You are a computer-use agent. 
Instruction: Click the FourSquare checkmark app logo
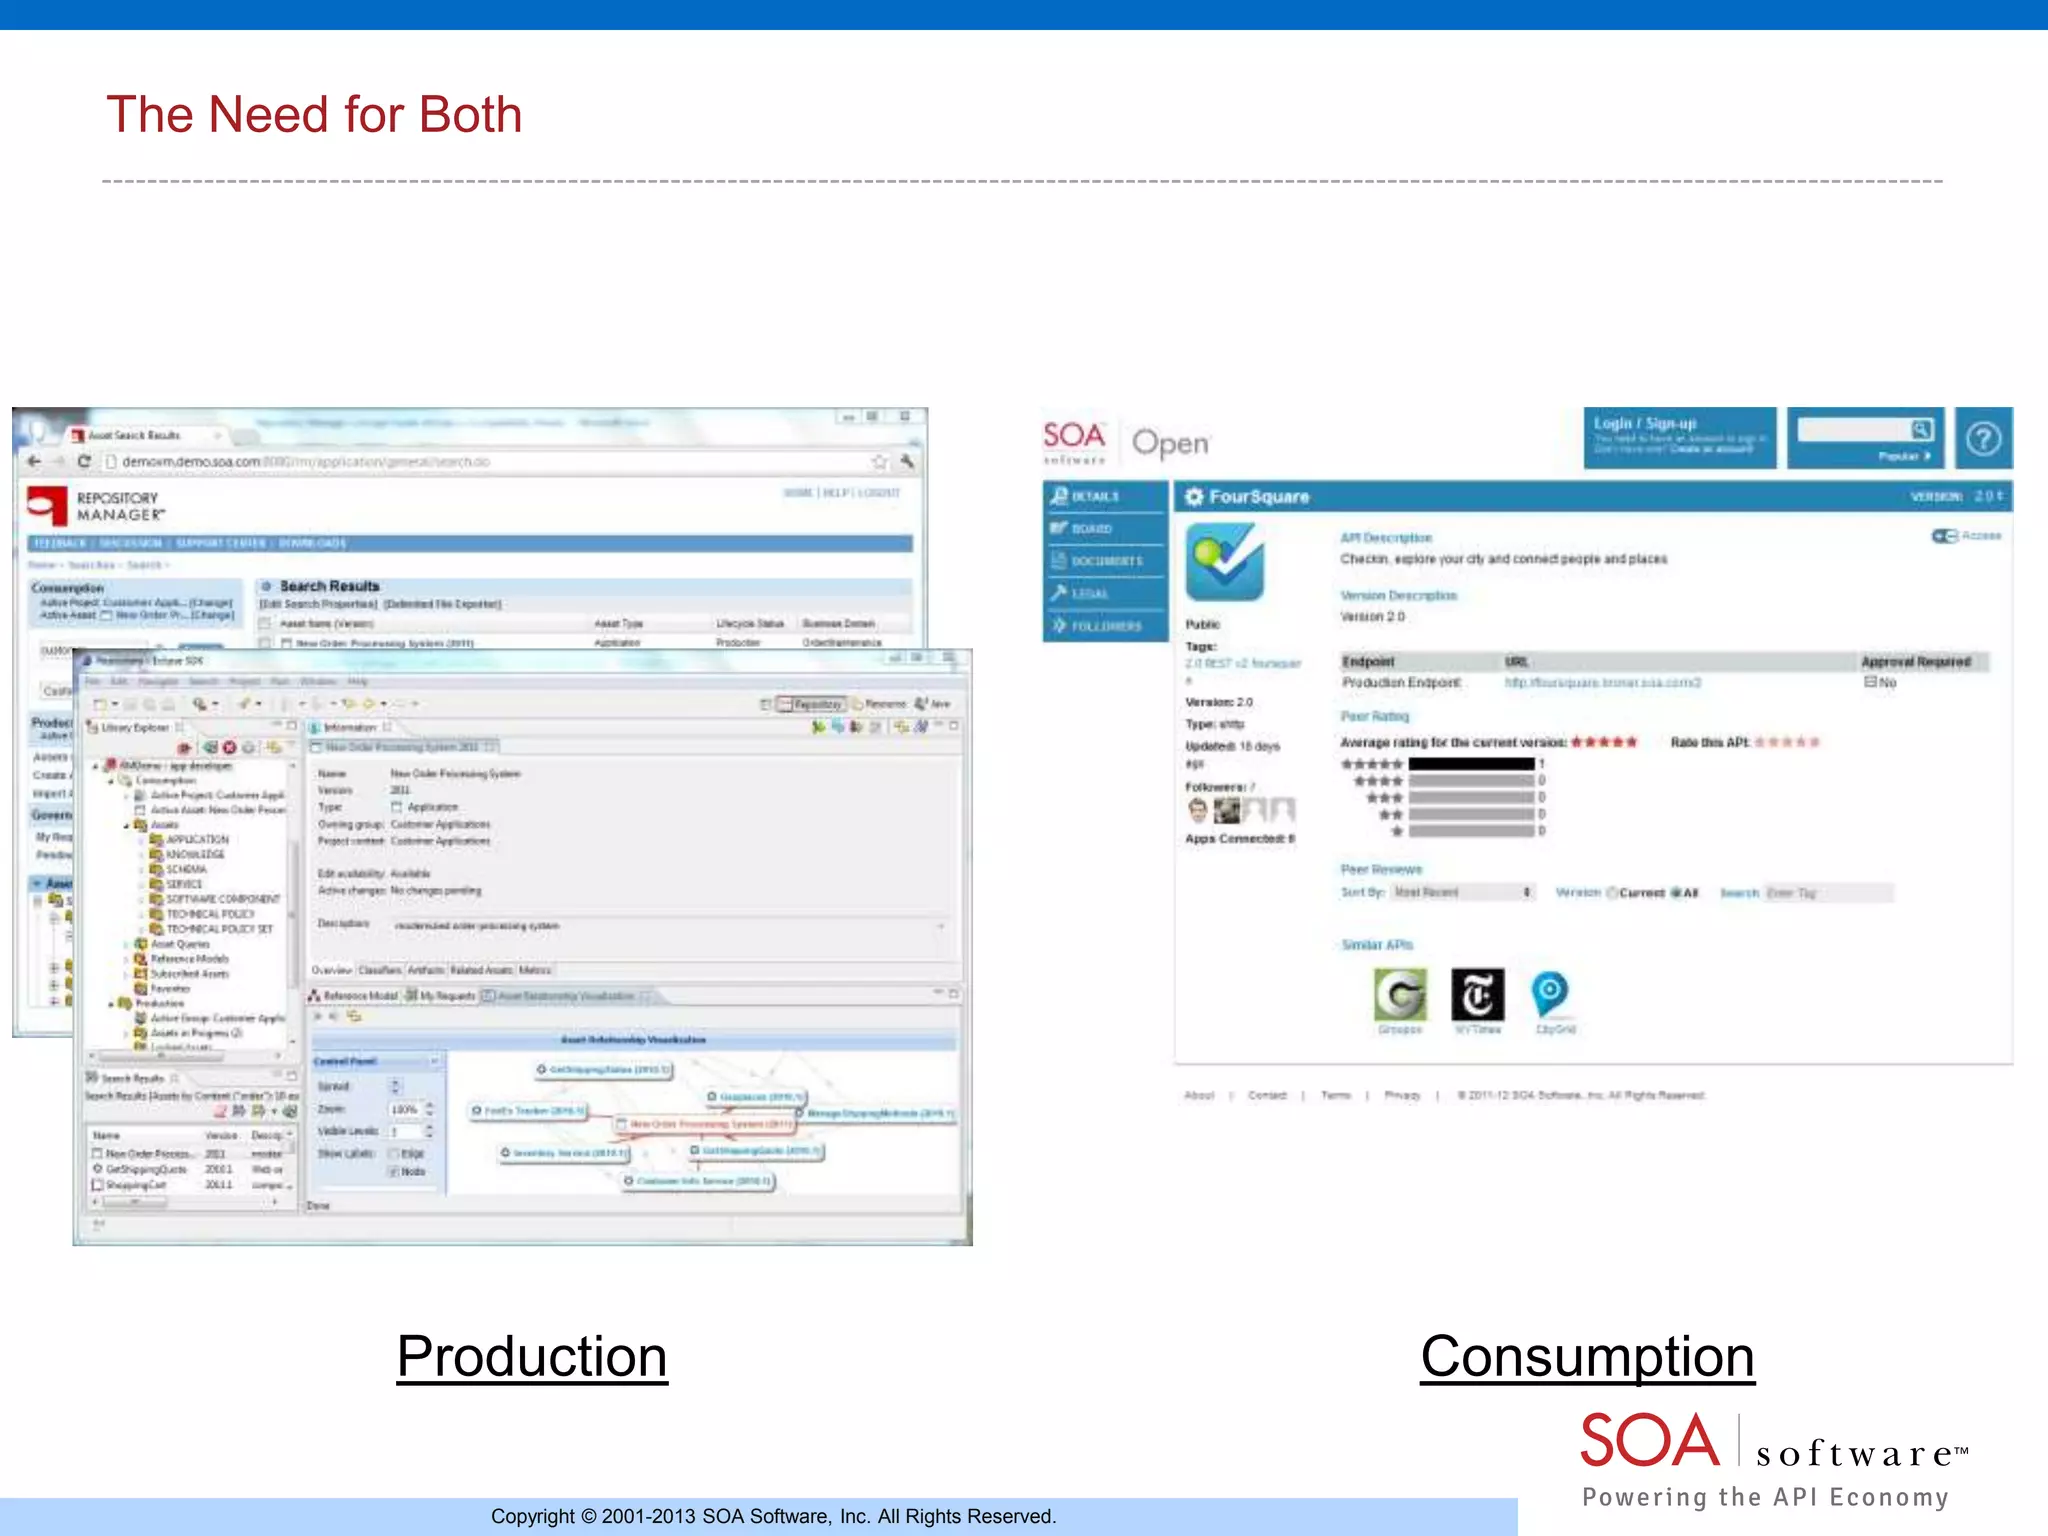pos(1225,561)
